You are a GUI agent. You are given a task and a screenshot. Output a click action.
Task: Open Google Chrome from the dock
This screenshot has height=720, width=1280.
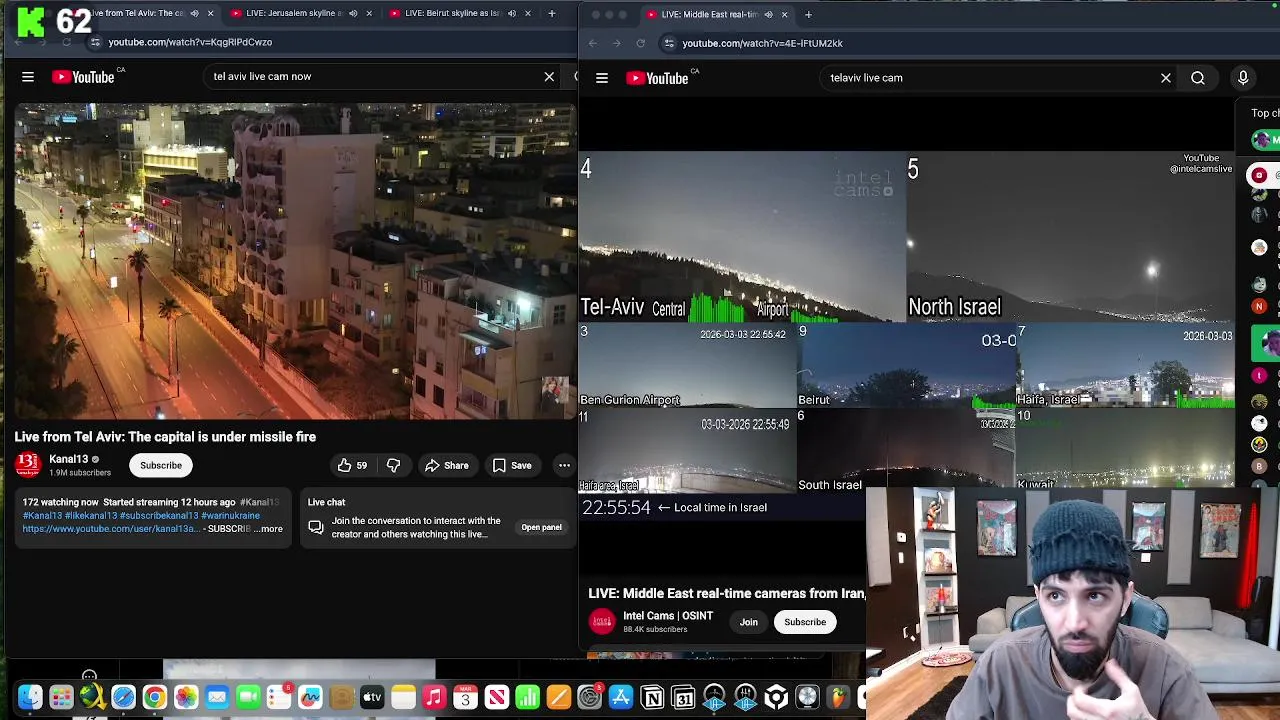point(154,697)
